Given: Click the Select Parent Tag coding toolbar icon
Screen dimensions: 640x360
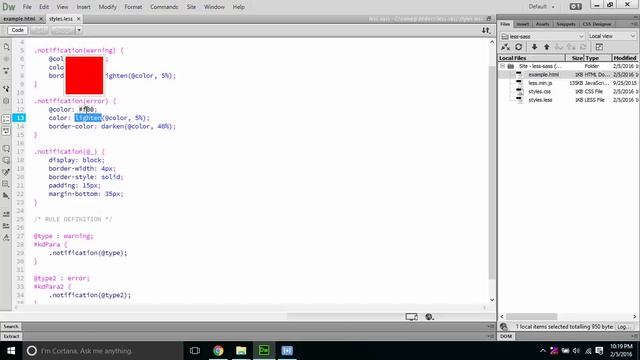Looking at the screenshot, I should point(6,89).
